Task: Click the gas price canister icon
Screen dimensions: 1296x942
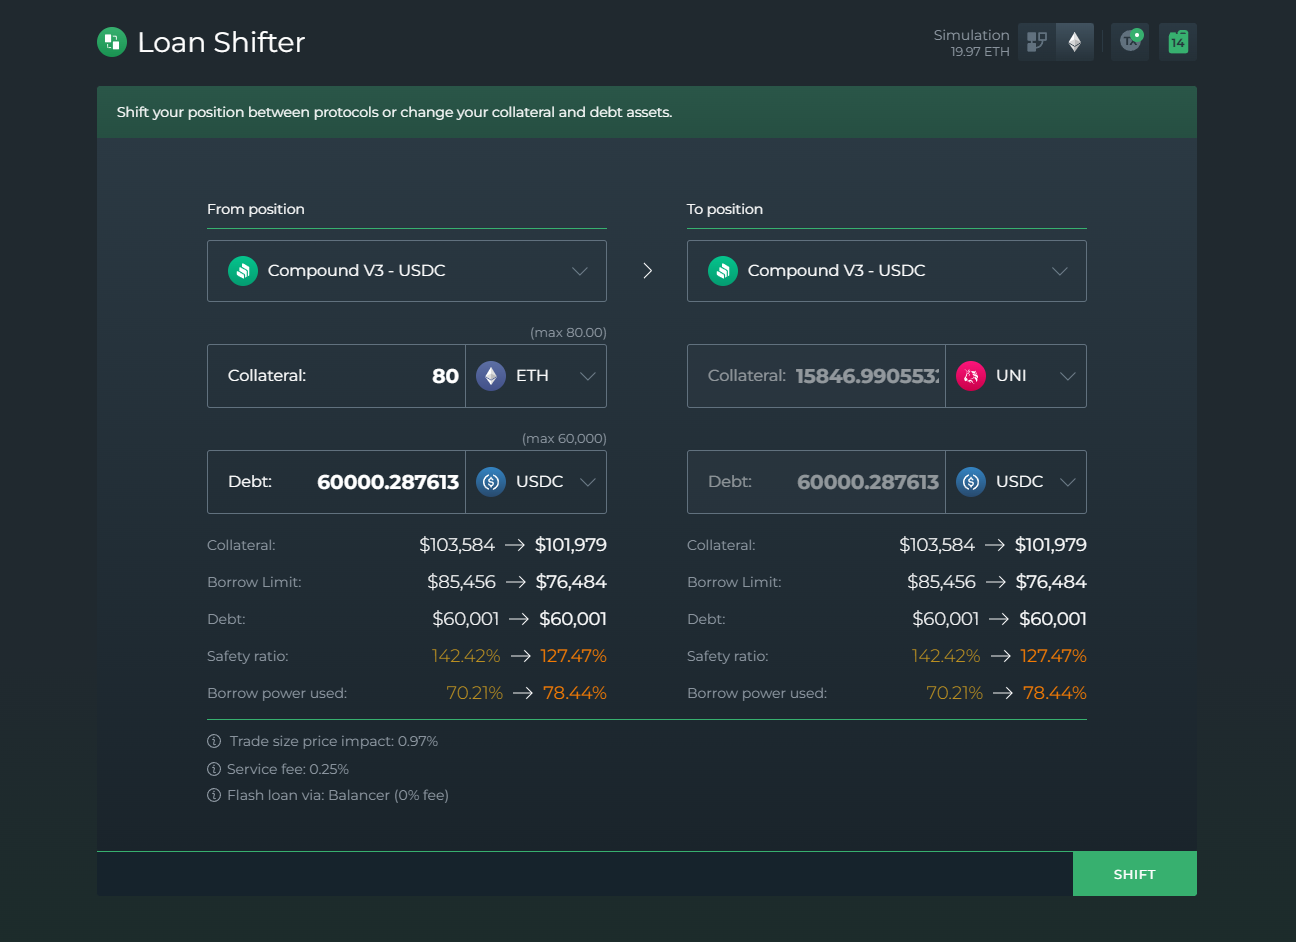Action: coord(1178,42)
